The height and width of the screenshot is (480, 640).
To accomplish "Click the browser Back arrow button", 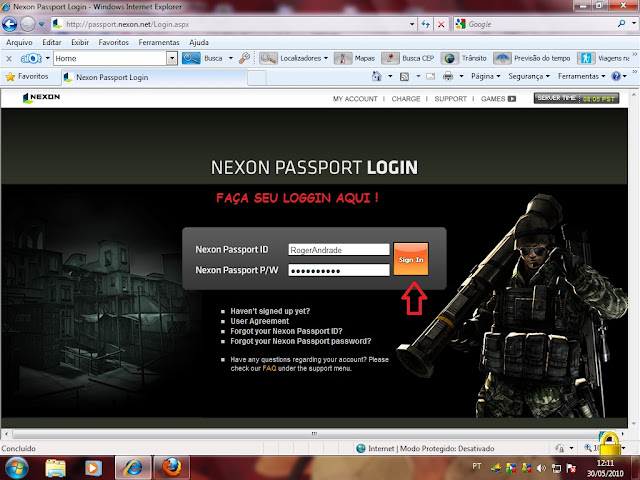I will [9, 24].
